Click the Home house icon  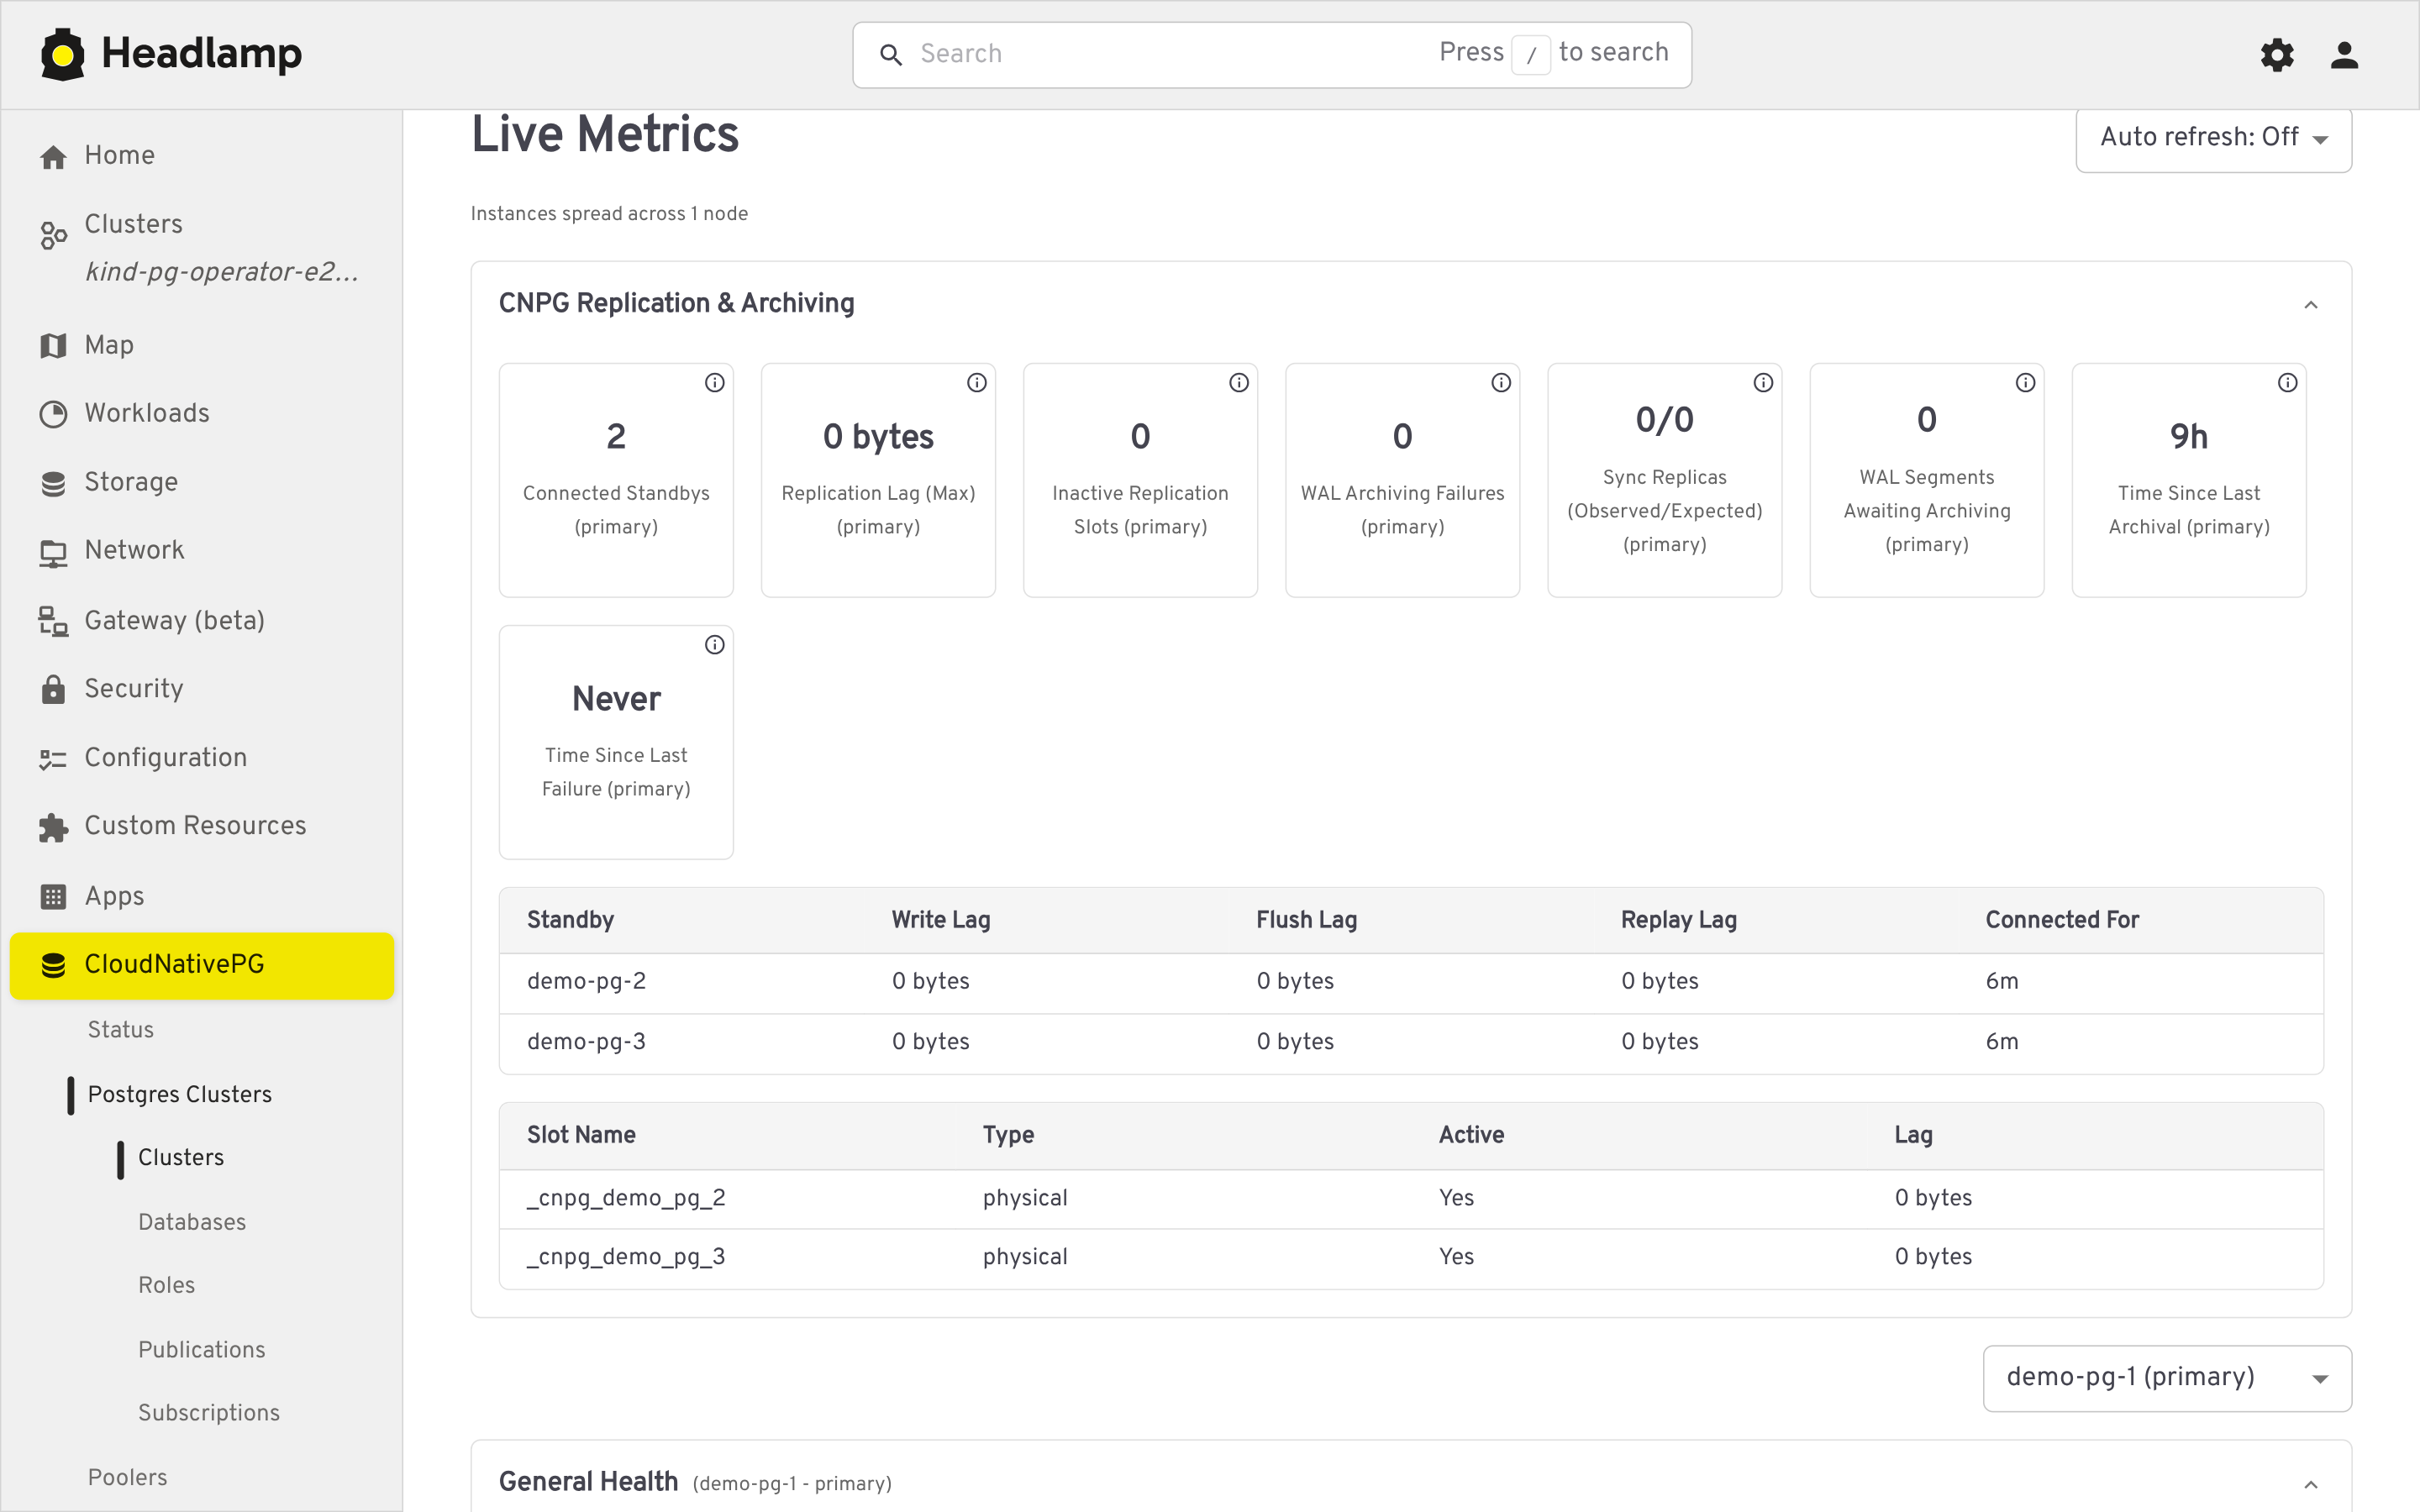pos(53,157)
